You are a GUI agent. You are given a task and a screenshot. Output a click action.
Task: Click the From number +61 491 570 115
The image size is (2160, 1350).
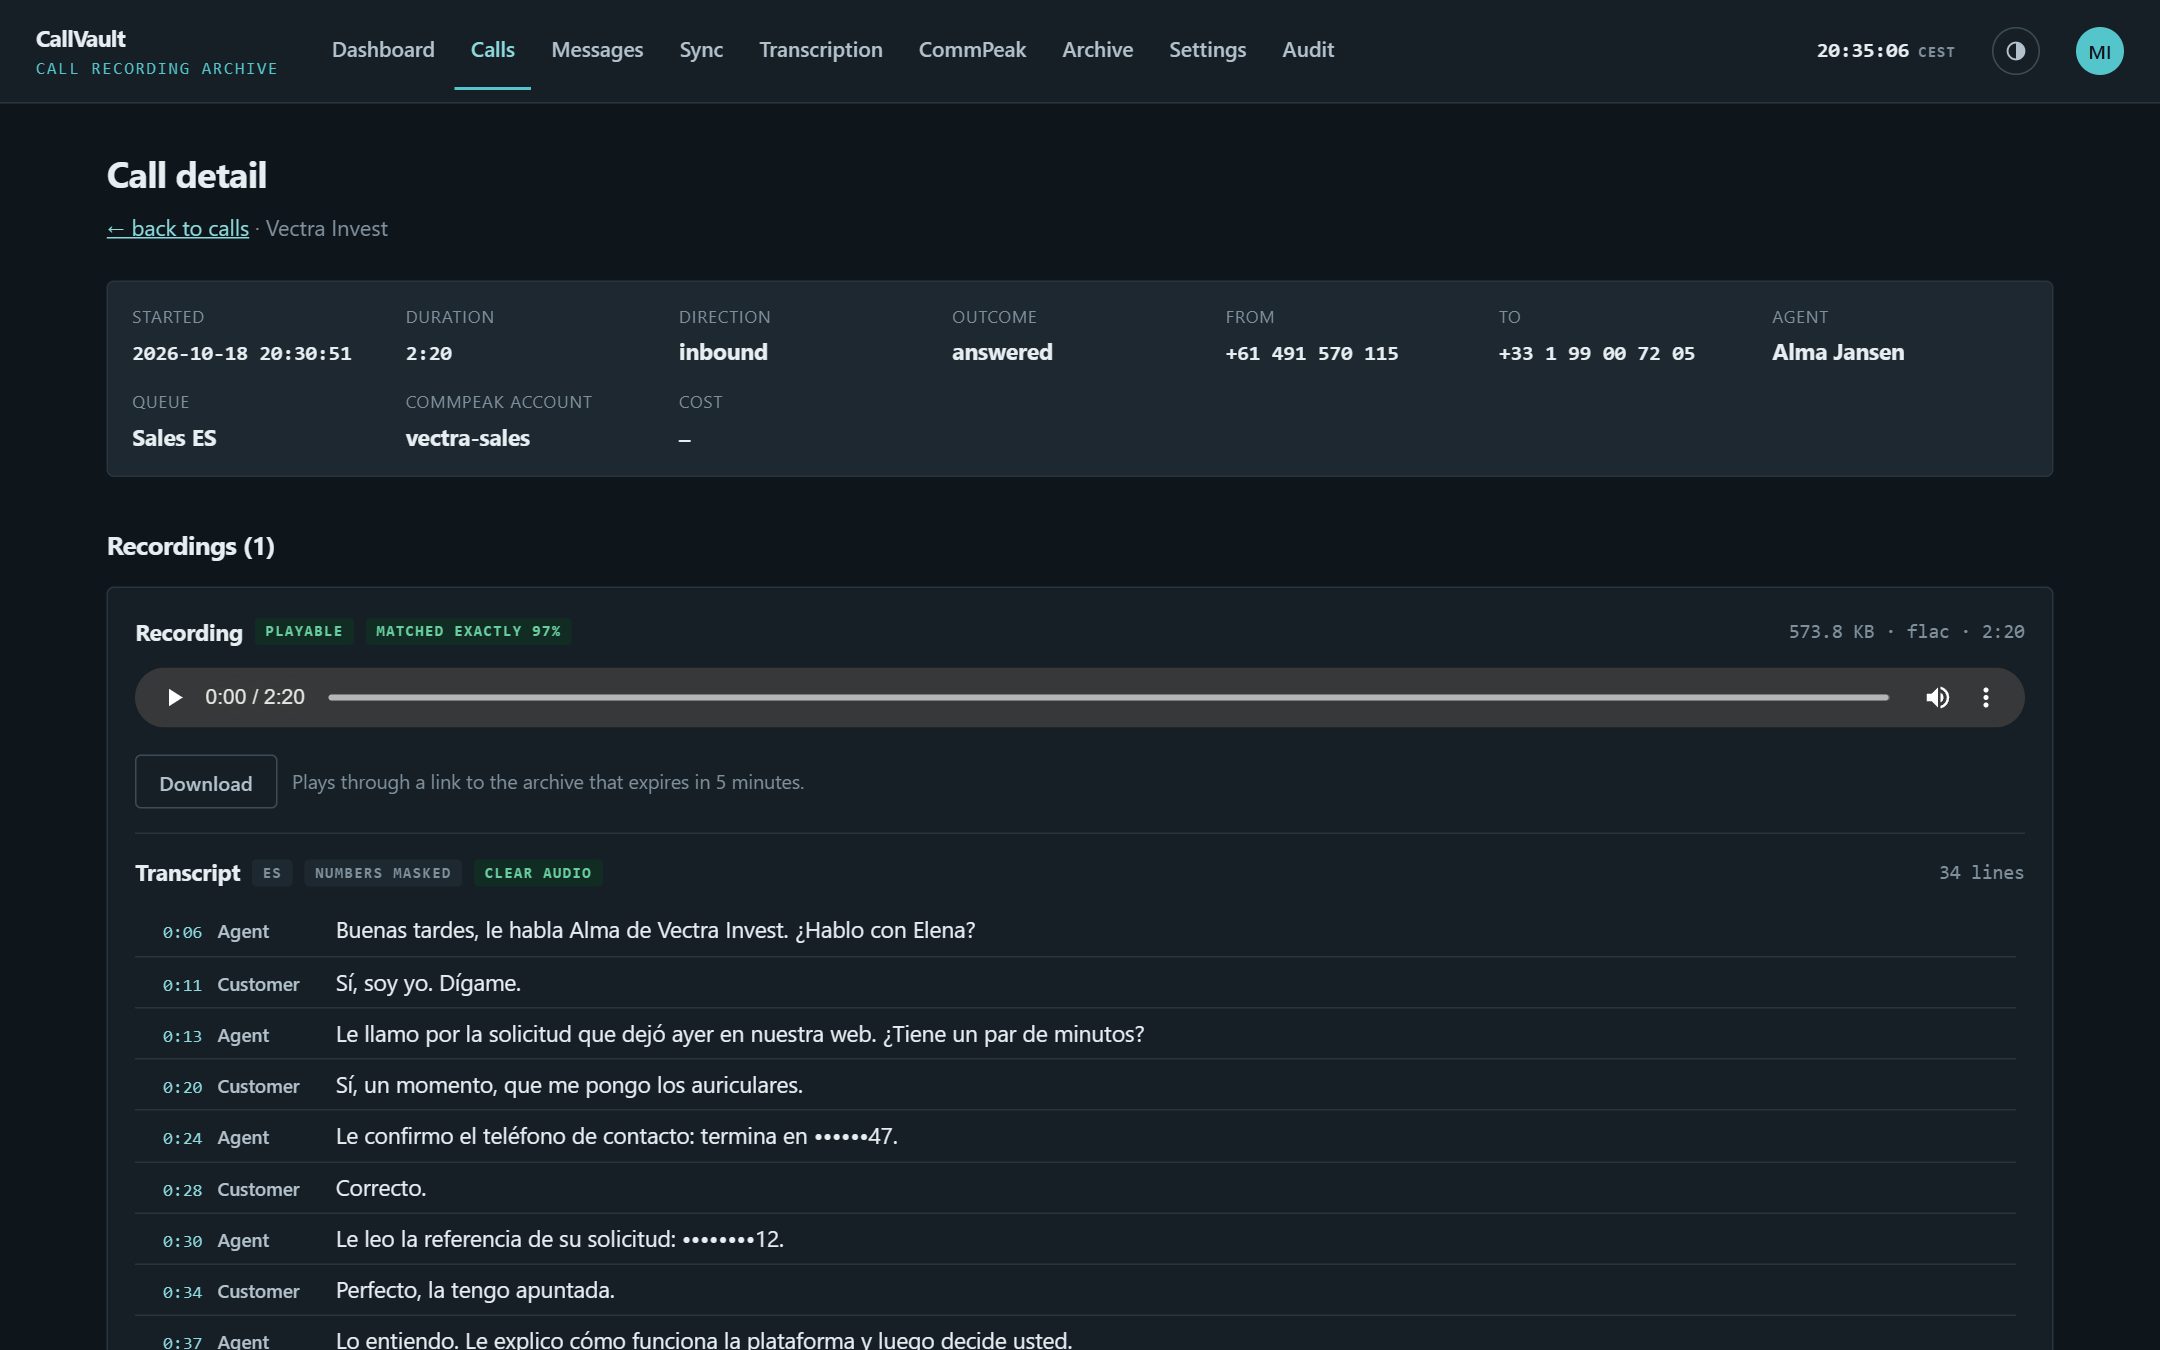click(x=1312, y=353)
